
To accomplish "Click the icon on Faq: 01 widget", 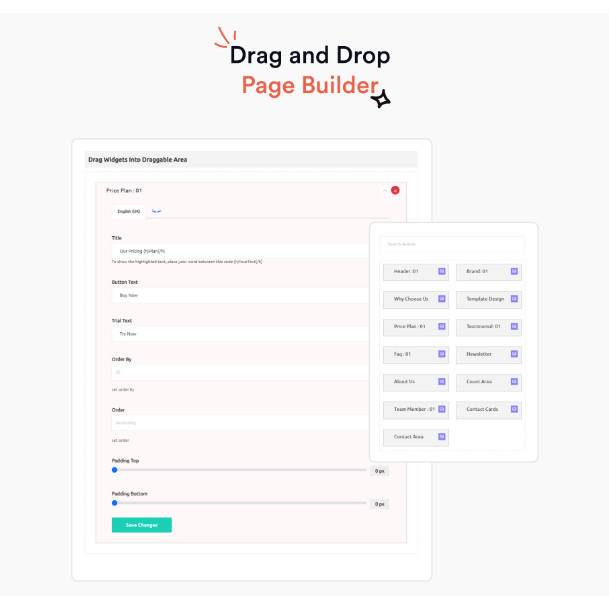I will (x=442, y=354).
